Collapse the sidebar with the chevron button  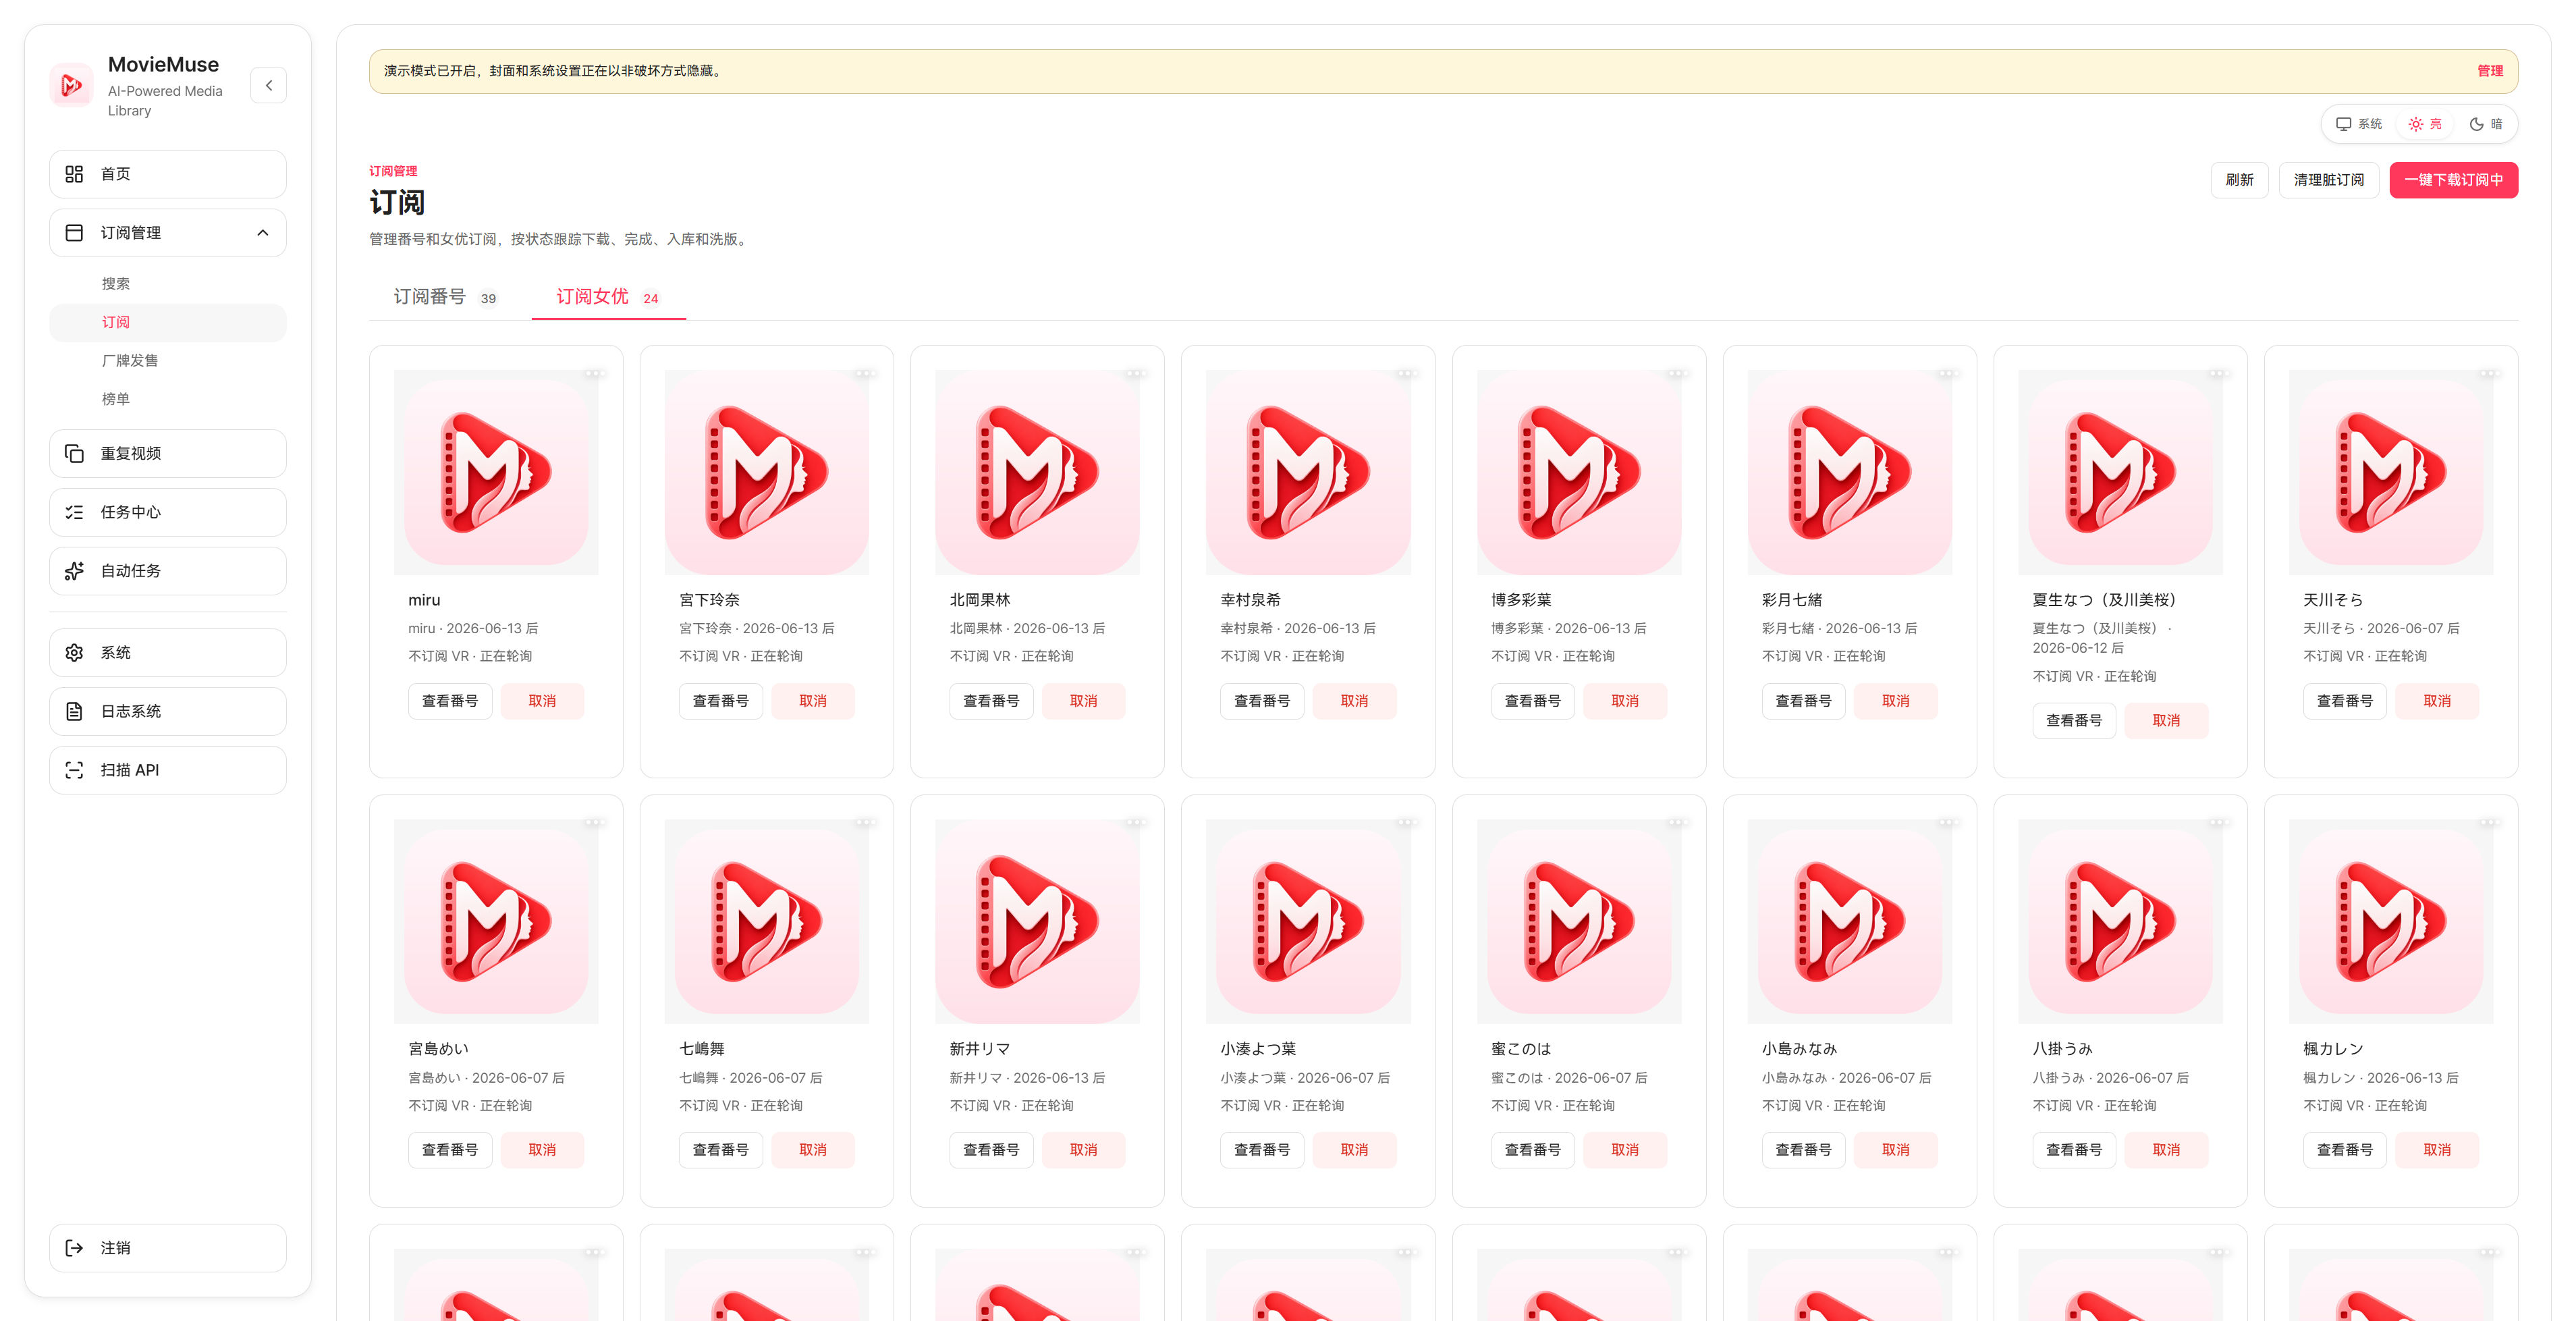[268, 85]
